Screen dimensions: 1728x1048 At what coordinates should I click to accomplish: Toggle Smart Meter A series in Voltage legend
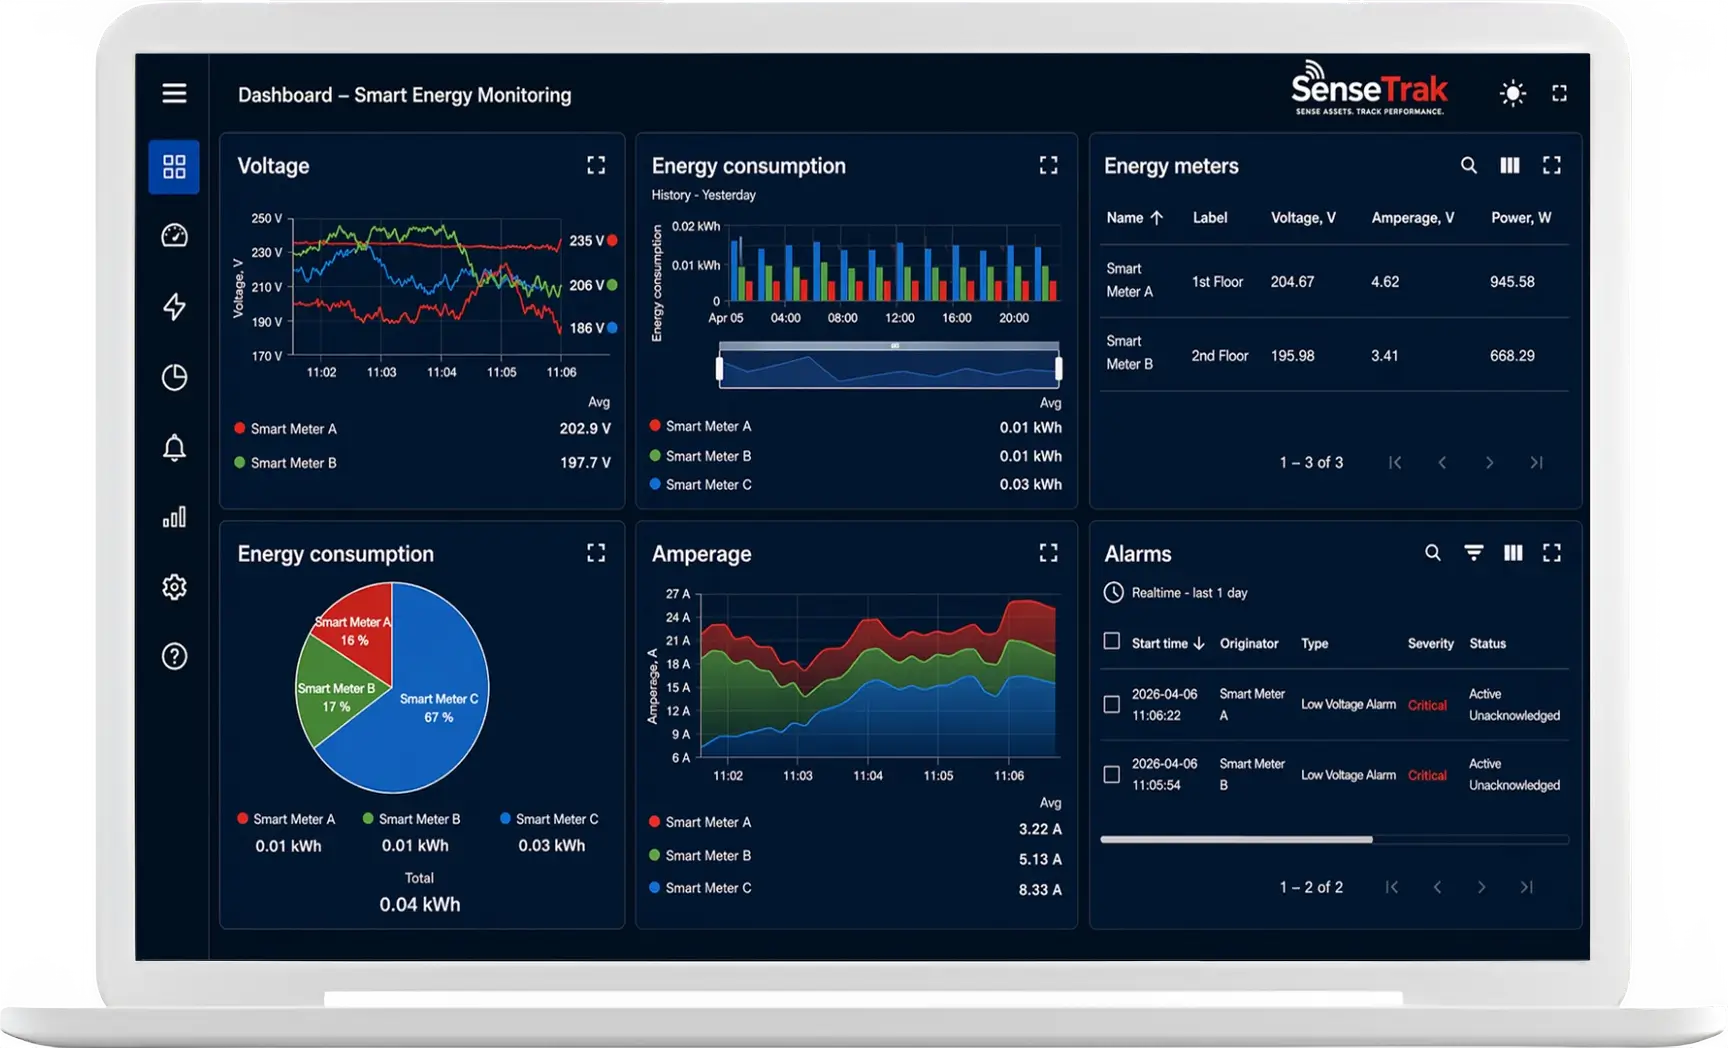click(286, 428)
